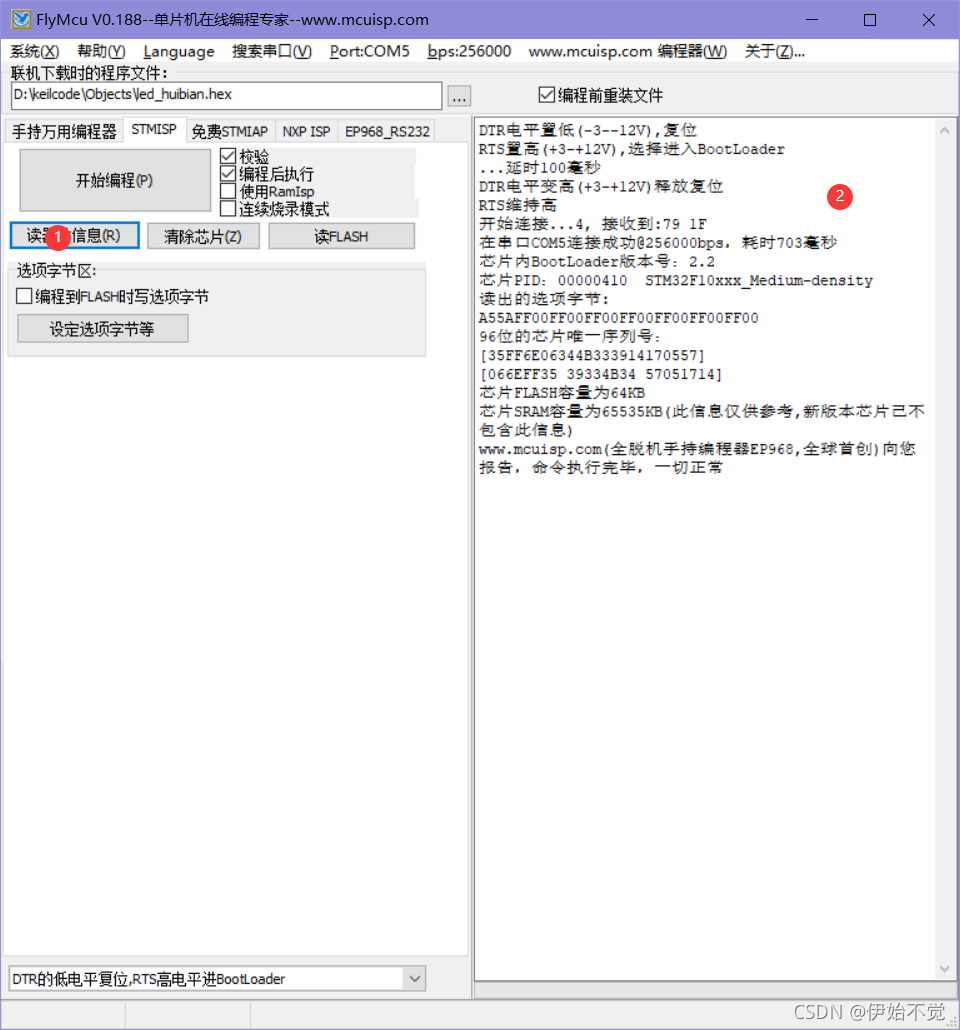Switch to the NXP ISP tab
The width and height of the screenshot is (960, 1030).
(306, 130)
